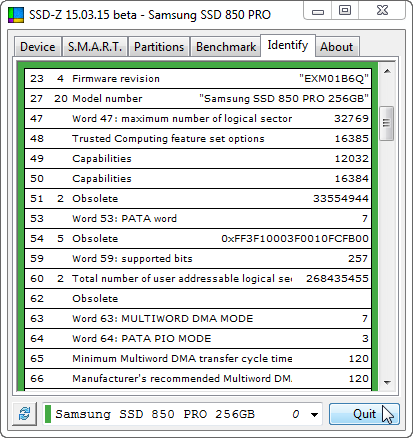This screenshot has width=413, height=438.
Task: Select the Obsolete row with hex value 0xFF3F10003F0010FCFB00
Action: tap(198, 239)
